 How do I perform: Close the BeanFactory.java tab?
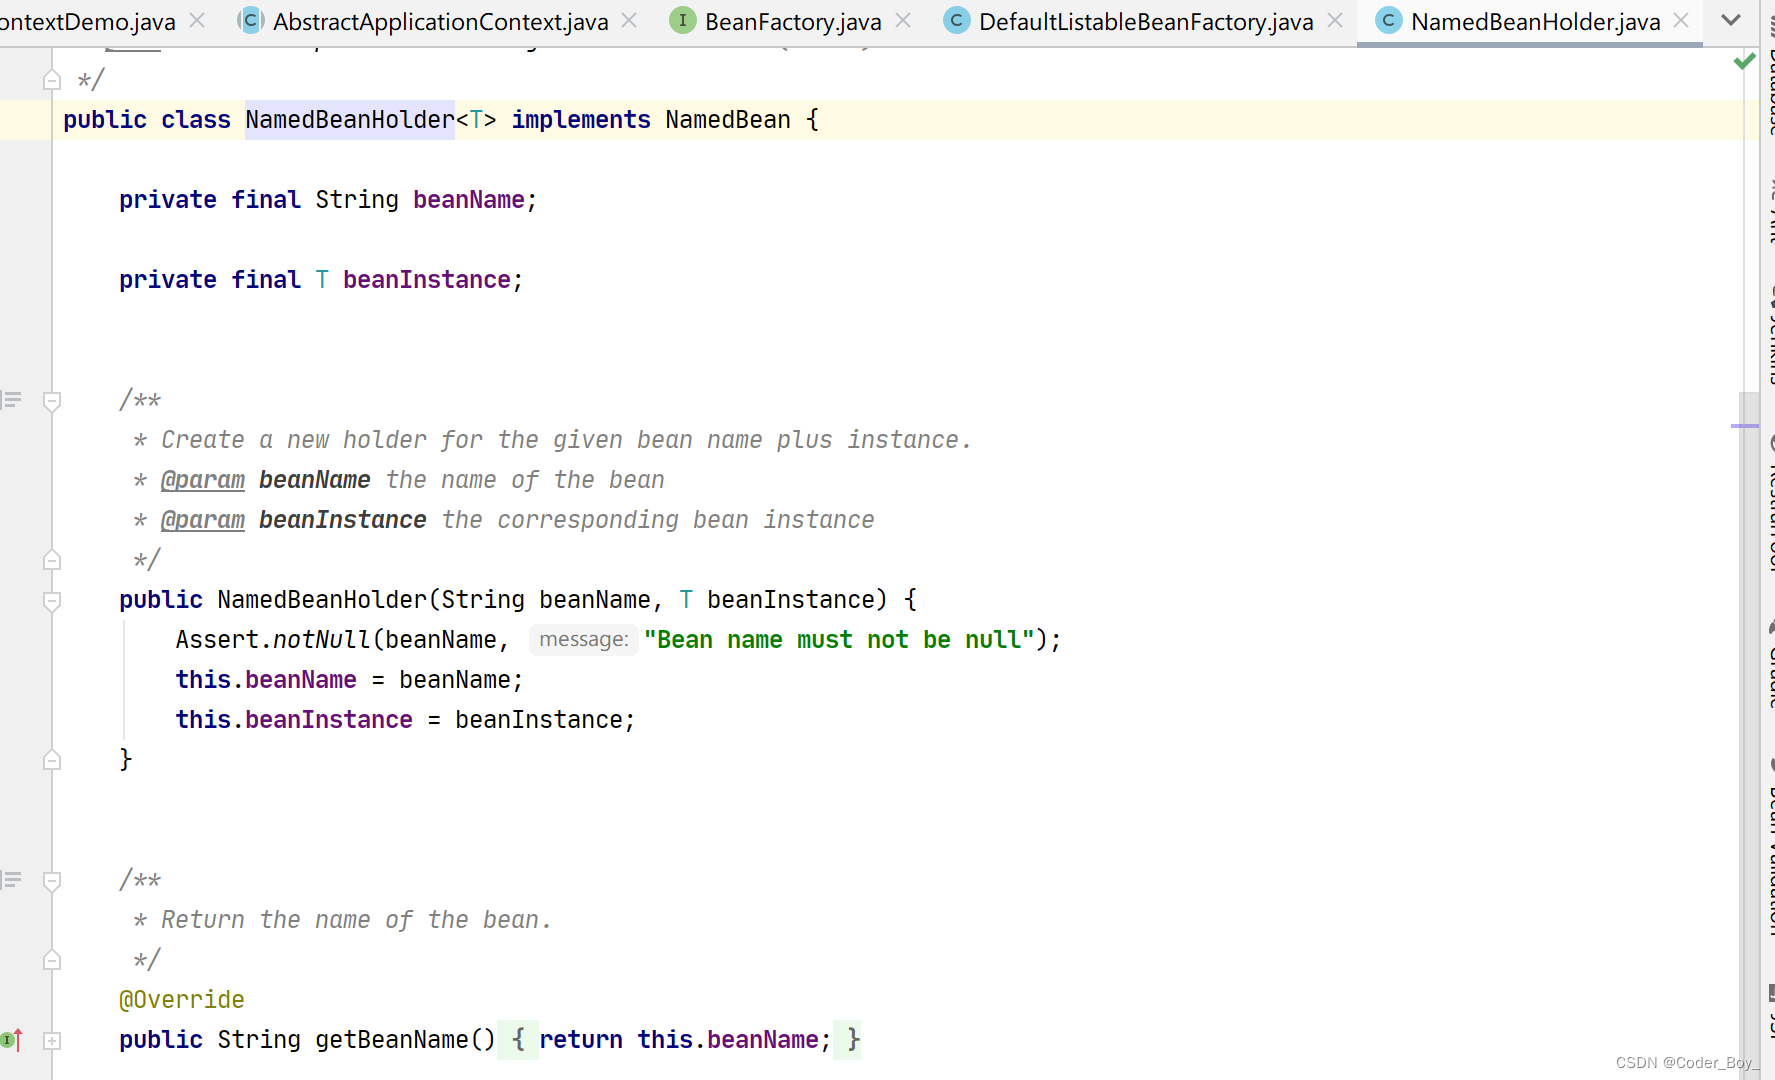(x=903, y=20)
